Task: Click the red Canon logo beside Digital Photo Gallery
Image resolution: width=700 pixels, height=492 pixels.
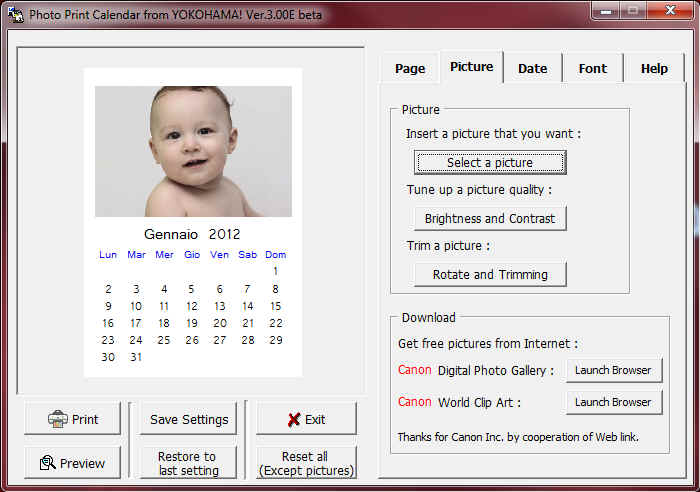Action: 414,370
